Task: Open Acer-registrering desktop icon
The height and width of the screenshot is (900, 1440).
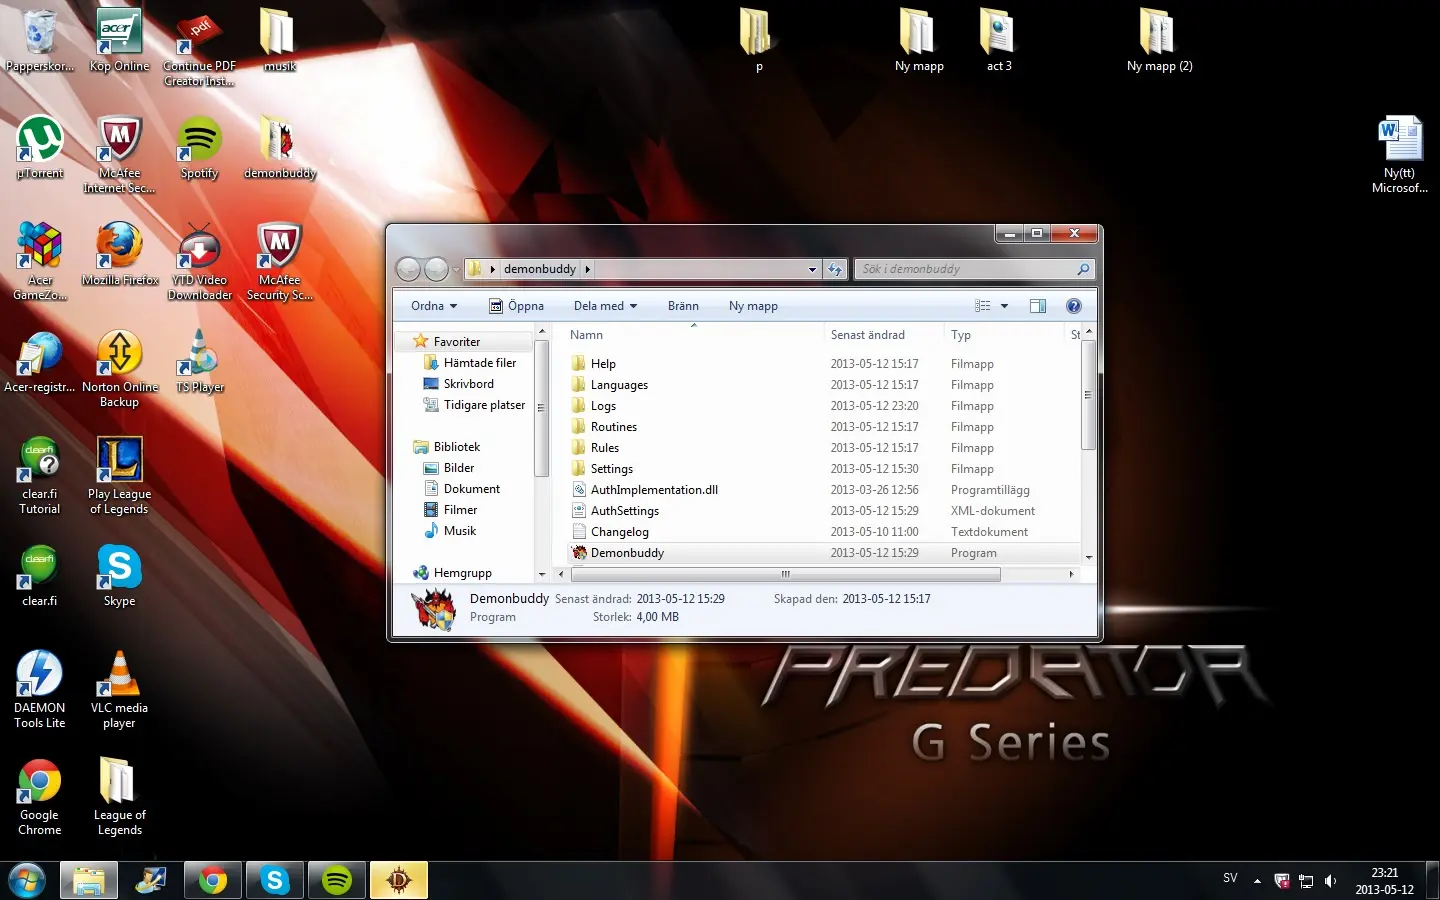Action: [x=40, y=362]
